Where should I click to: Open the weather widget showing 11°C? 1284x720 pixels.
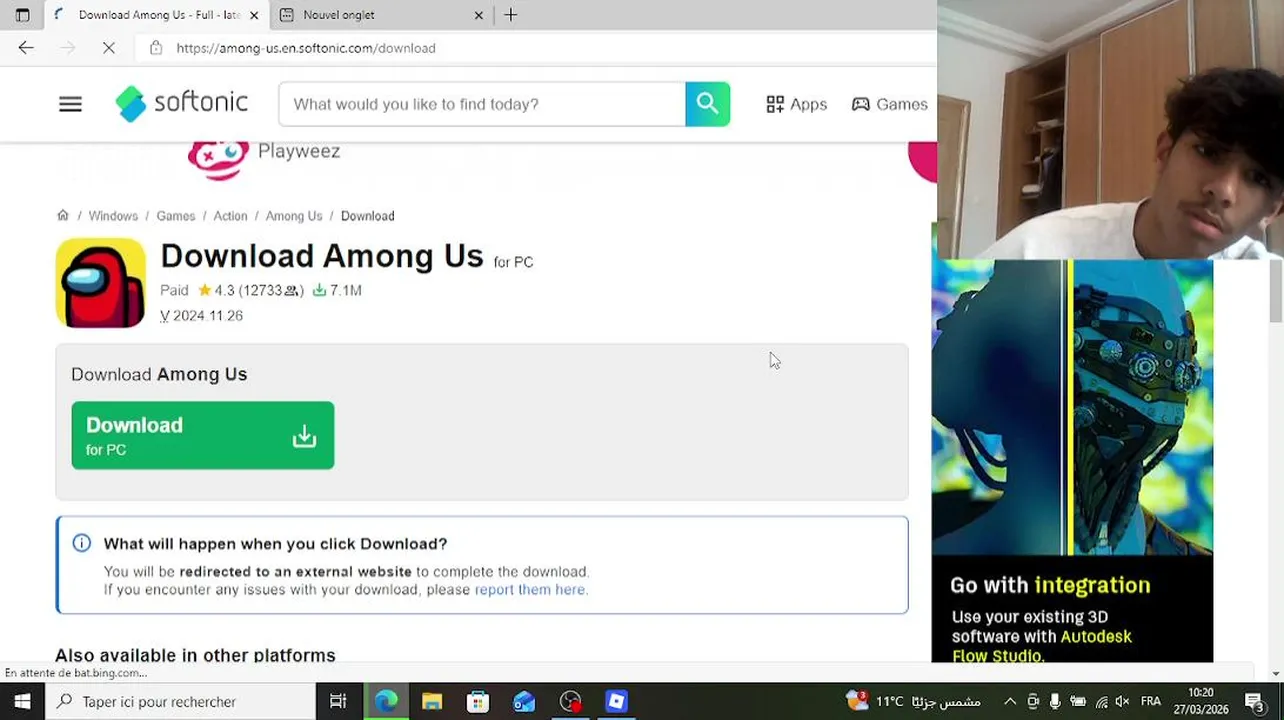click(913, 702)
